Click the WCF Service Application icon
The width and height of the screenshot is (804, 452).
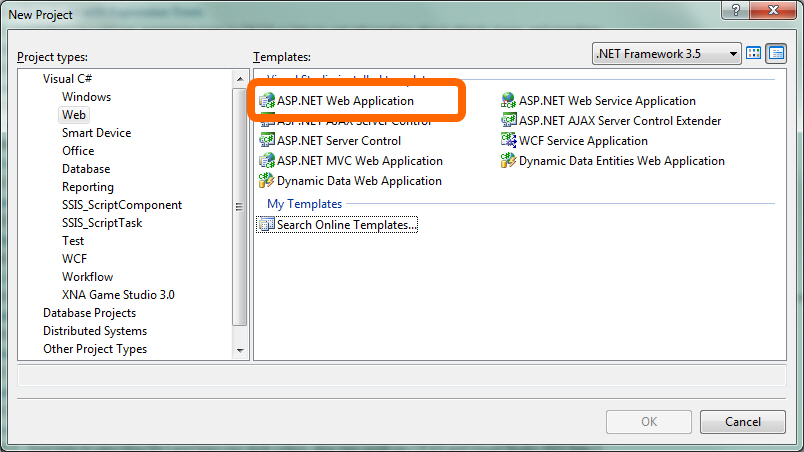coord(508,140)
